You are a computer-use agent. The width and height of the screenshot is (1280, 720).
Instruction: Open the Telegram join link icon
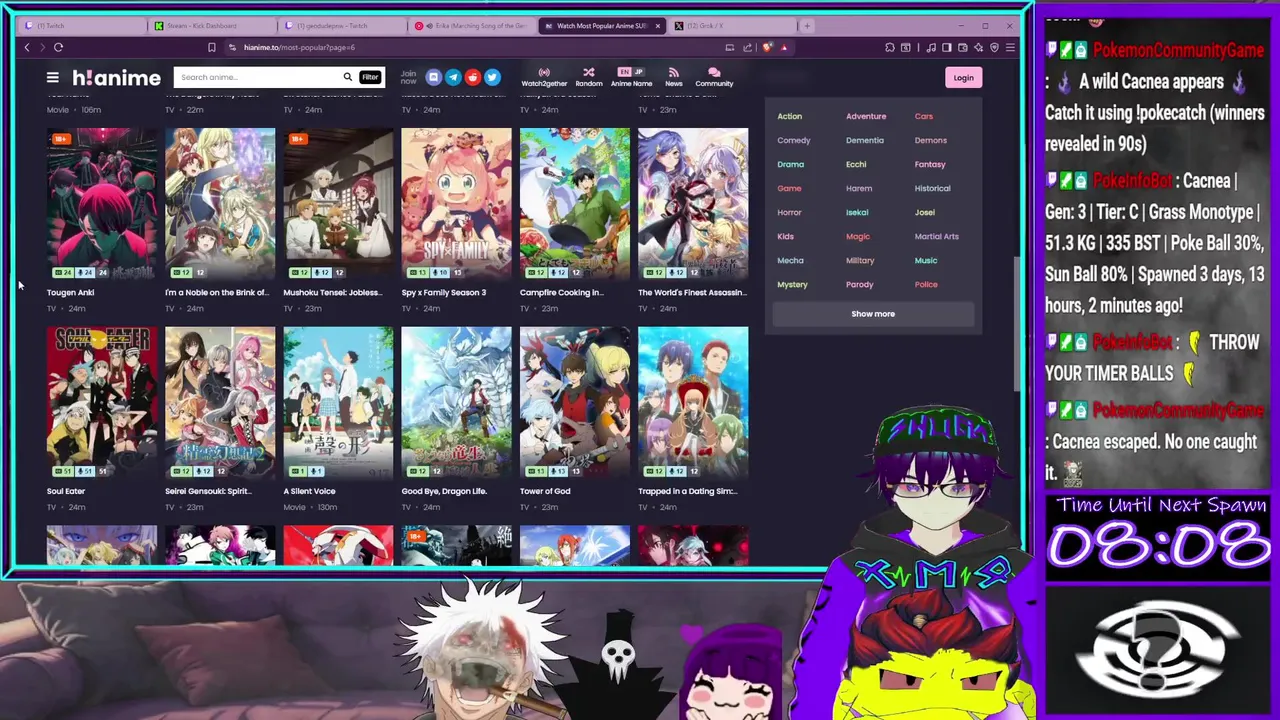(453, 77)
